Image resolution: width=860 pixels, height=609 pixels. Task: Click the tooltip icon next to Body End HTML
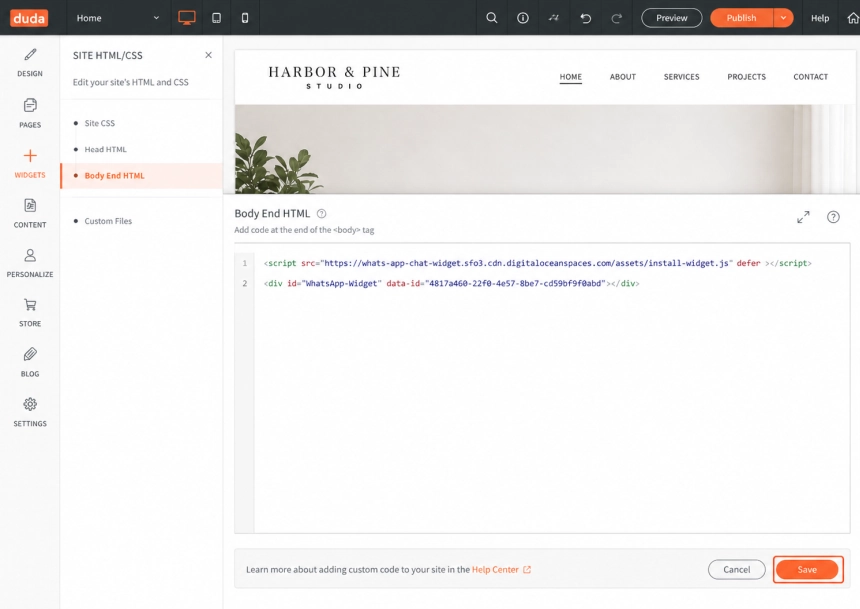tap(321, 213)
